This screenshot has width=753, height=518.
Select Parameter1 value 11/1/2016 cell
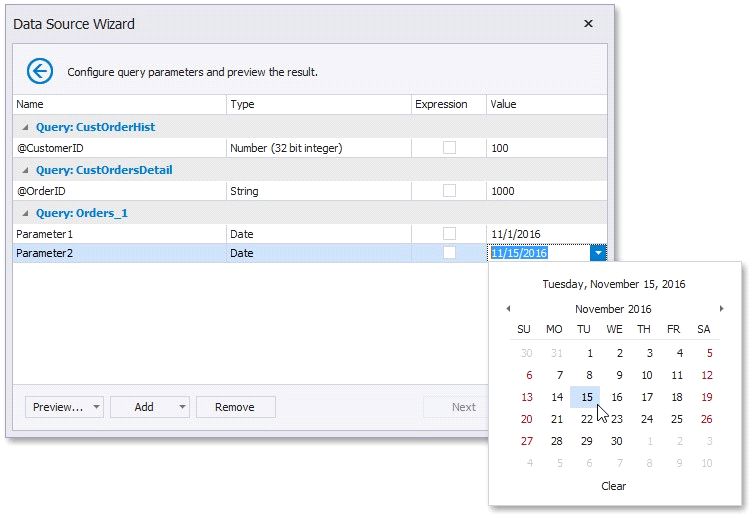(x=545, y=233)
